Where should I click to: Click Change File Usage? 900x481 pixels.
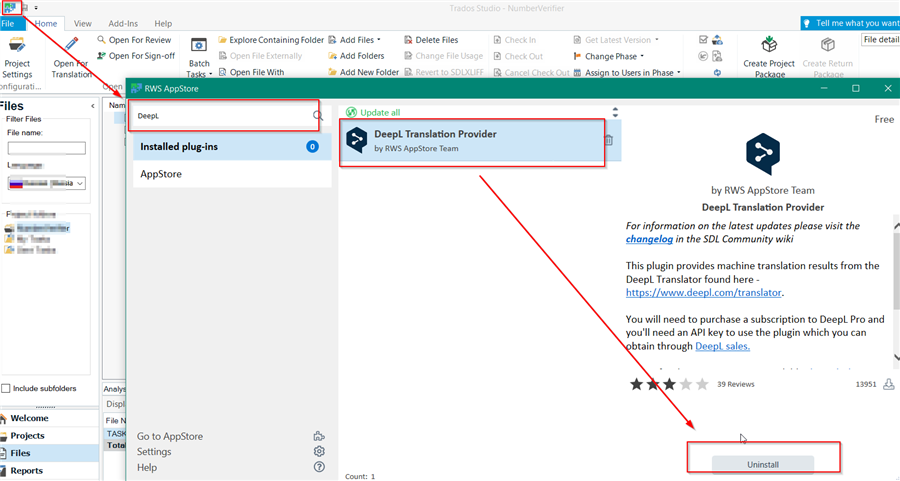444,56
